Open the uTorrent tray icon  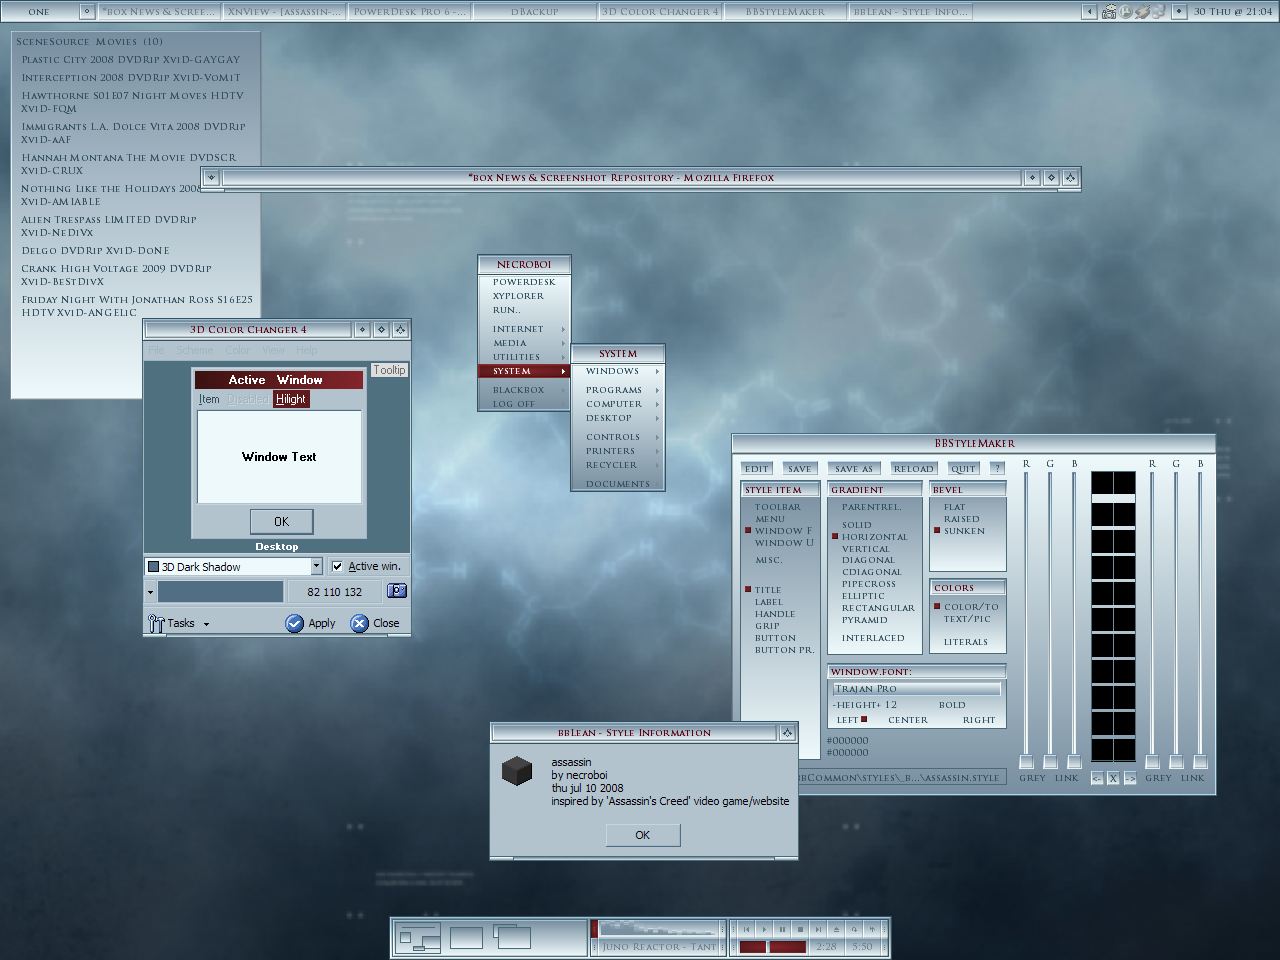point(1126,12)
